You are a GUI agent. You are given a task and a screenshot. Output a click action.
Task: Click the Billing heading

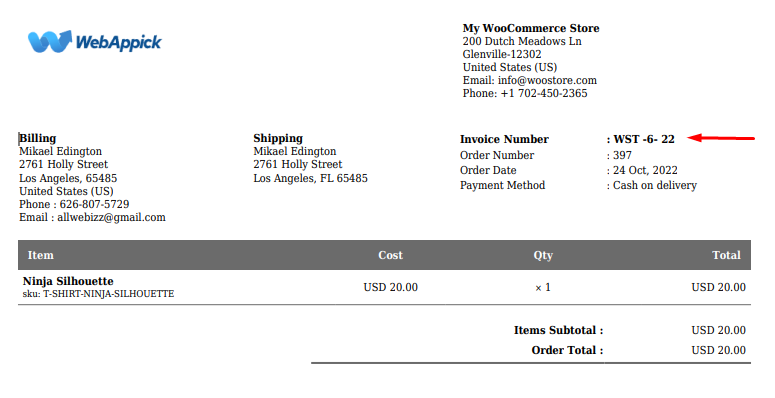pyautogui.click(x=38, y=138)
